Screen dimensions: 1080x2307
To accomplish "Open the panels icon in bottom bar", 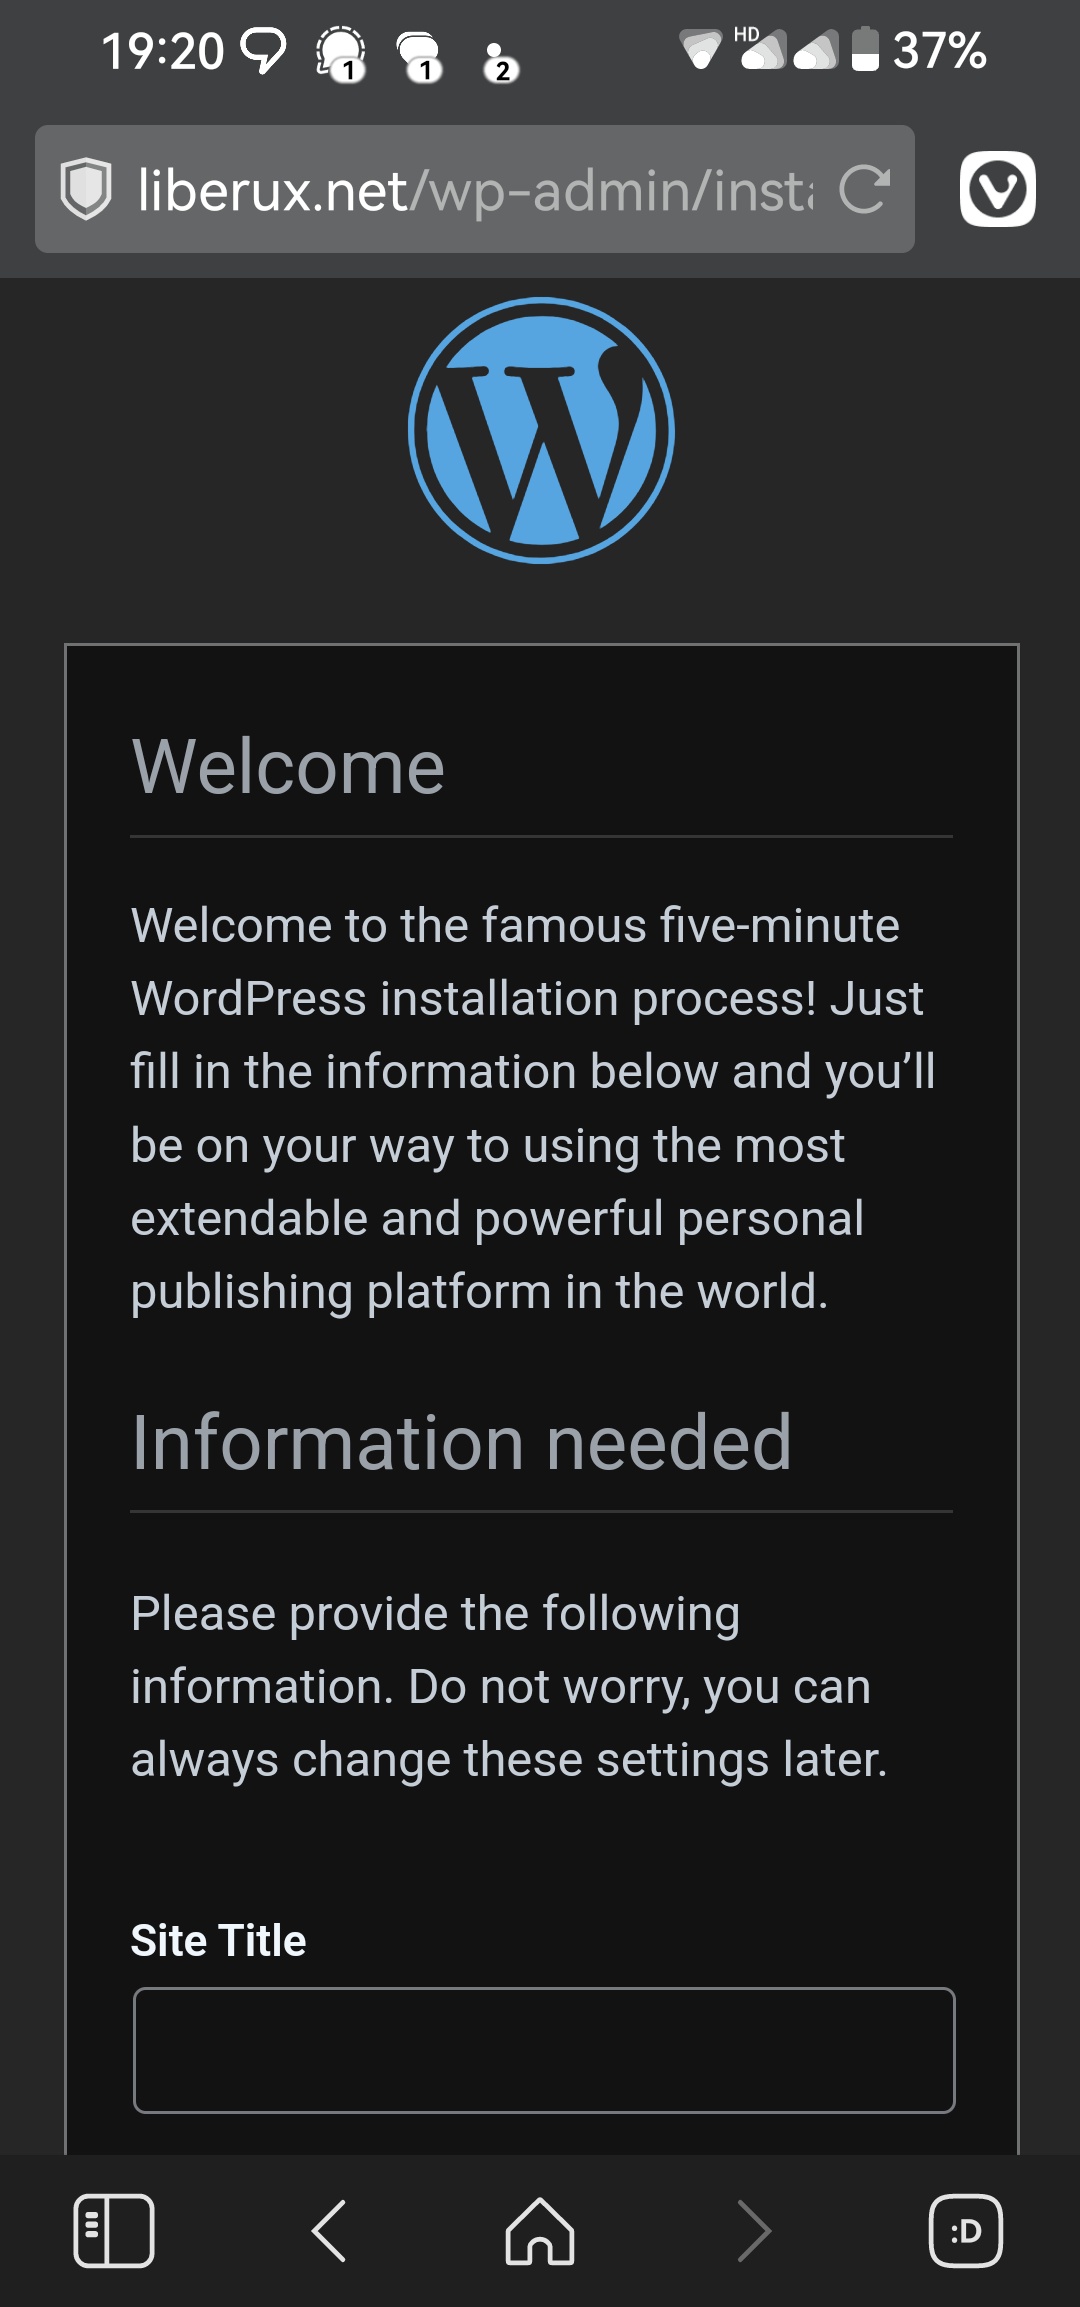I will coord(114,2230).
